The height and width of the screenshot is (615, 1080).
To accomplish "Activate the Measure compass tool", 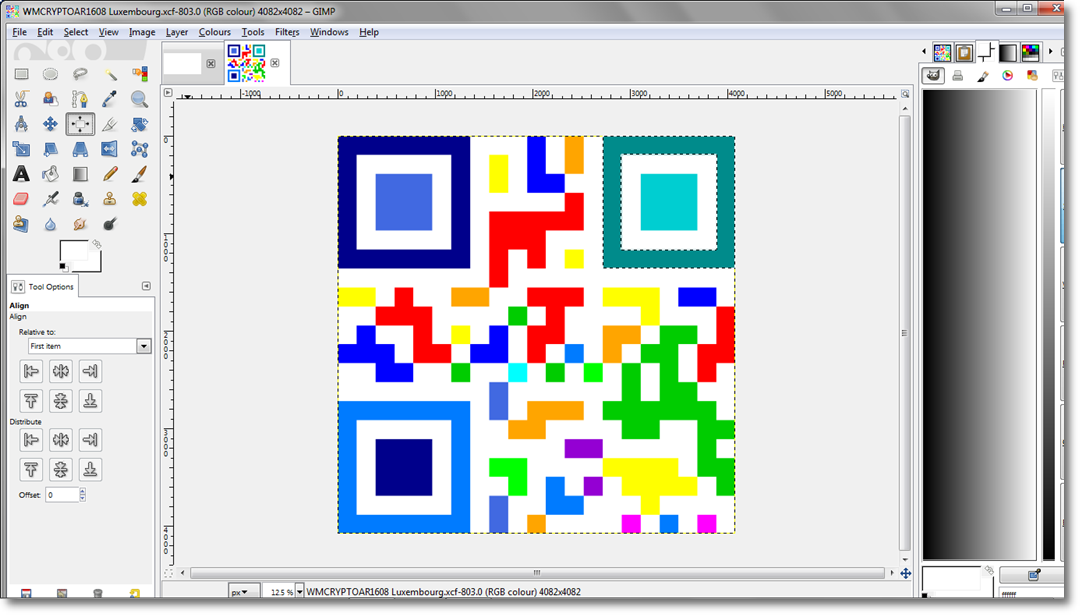I will [x=21, y=124].
